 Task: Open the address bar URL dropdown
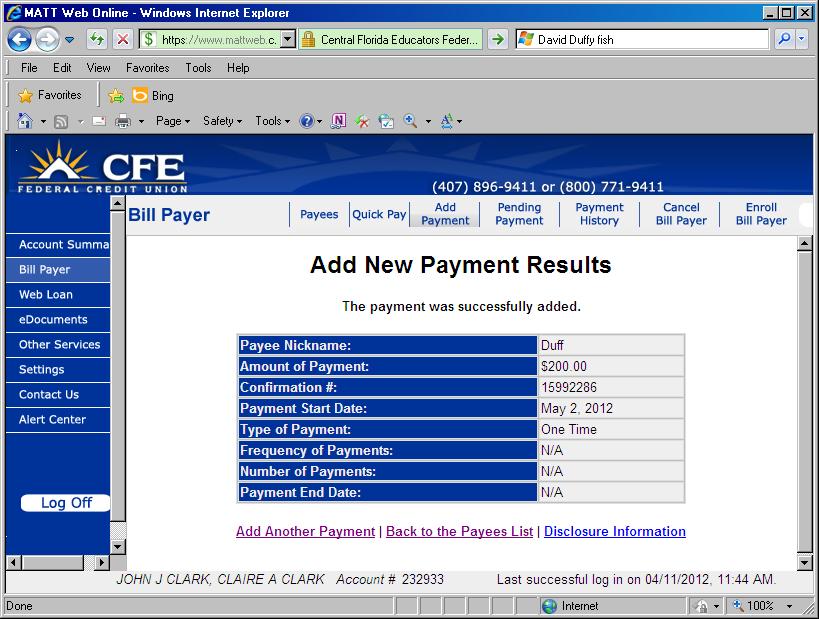coord(288,40)
